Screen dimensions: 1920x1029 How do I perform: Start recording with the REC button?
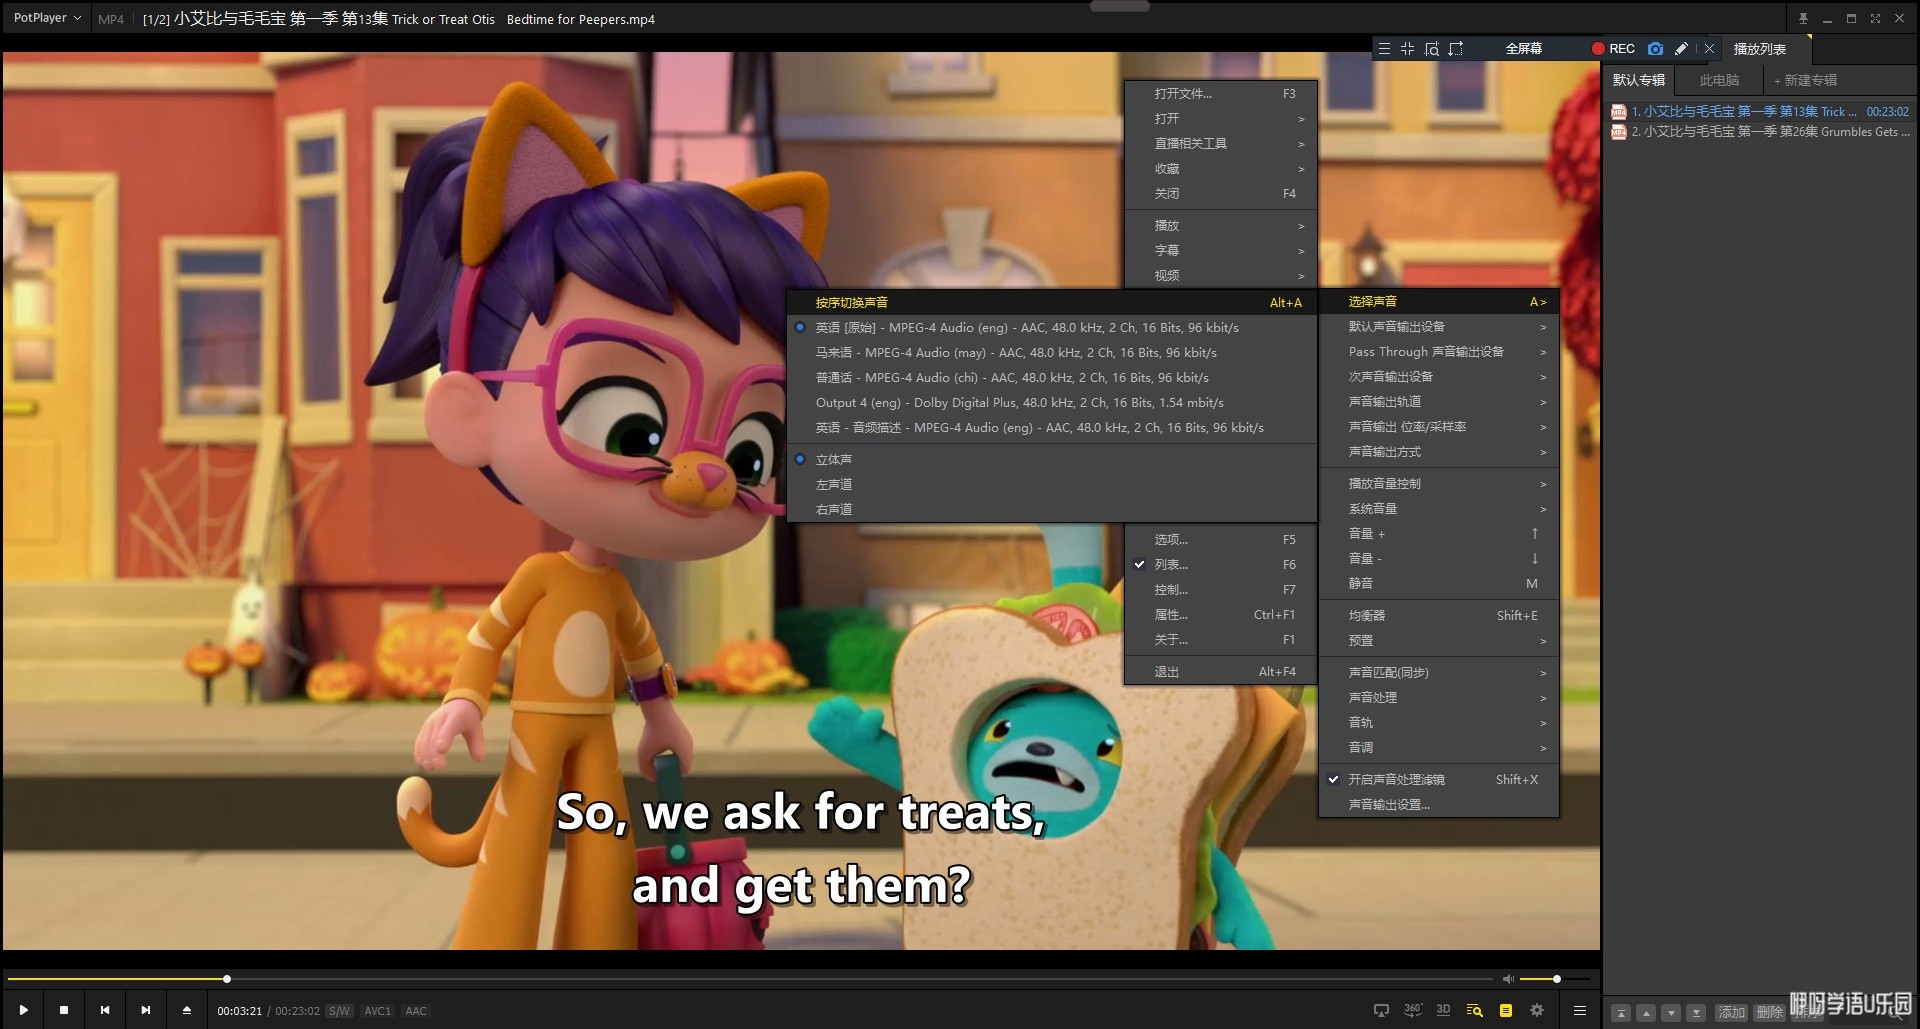tap(1613, 48)
